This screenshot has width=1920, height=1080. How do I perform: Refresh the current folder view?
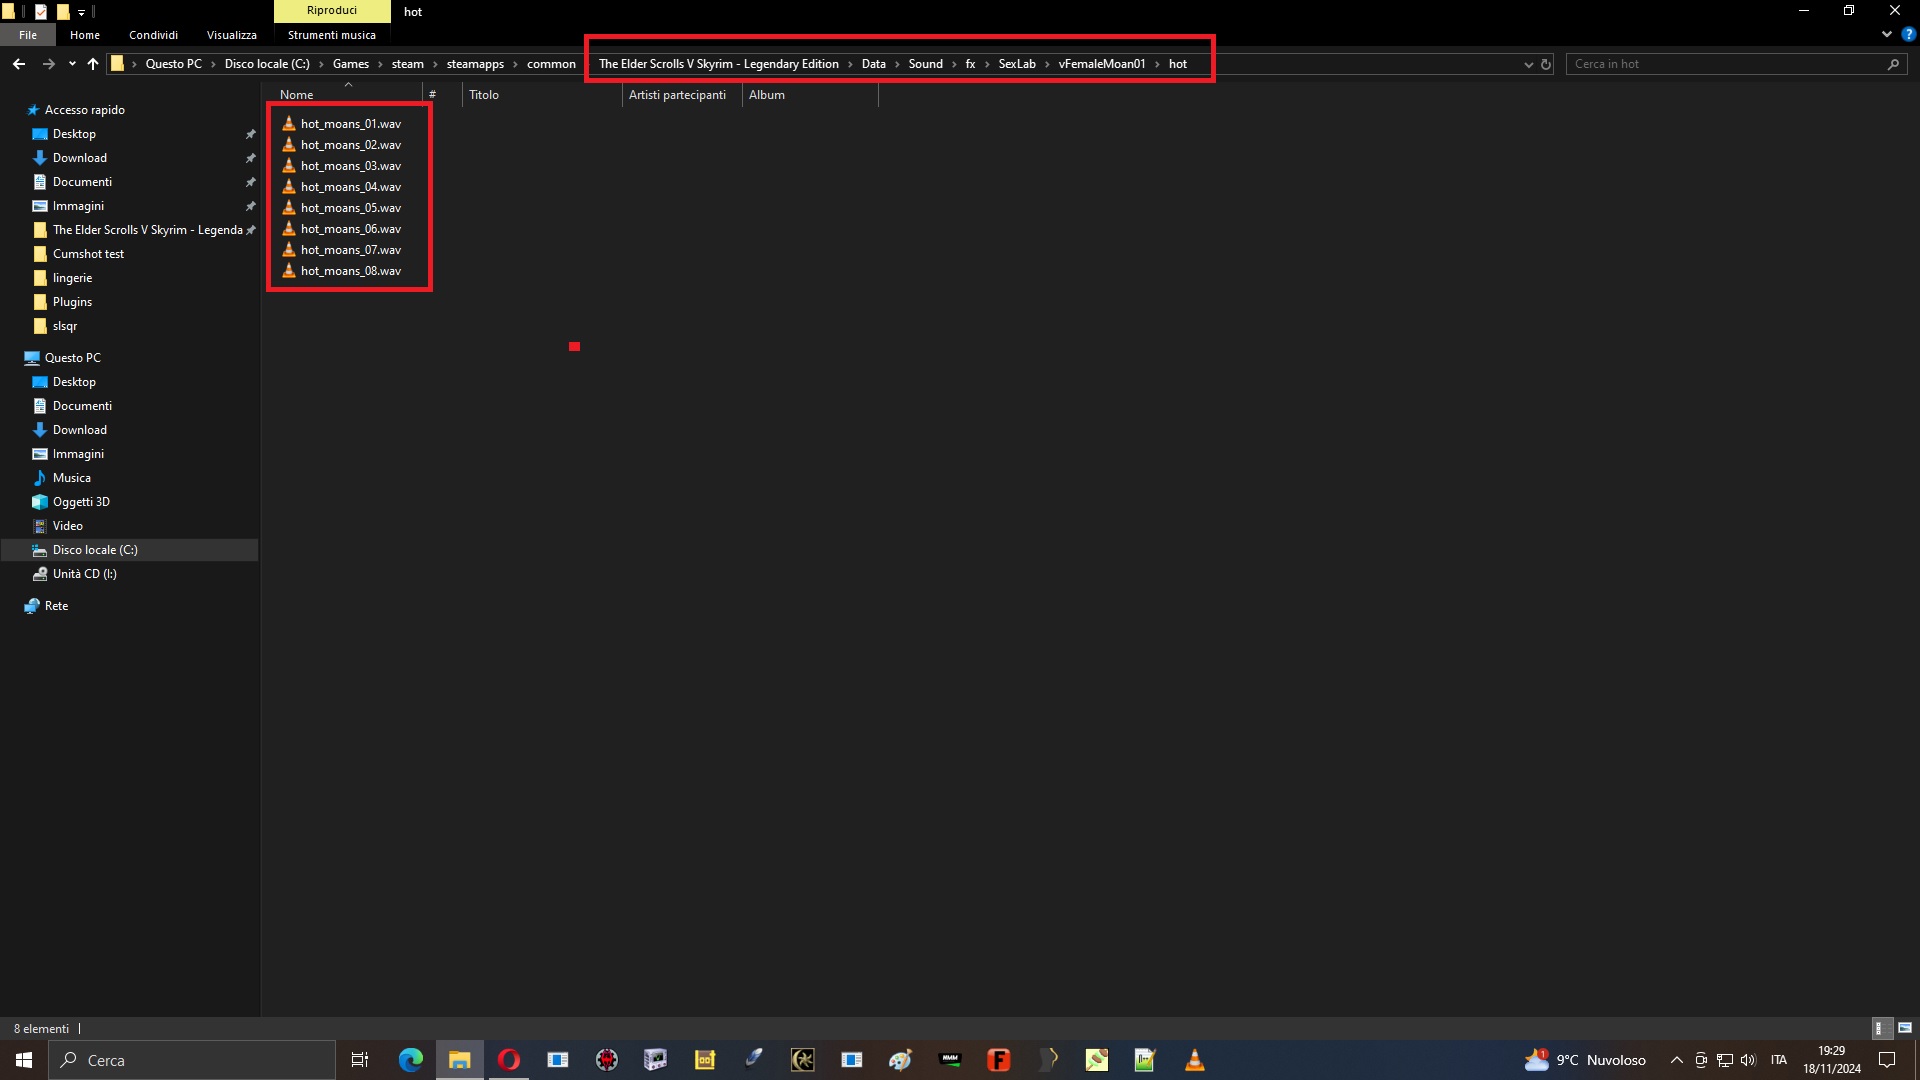pos(1546,64)
